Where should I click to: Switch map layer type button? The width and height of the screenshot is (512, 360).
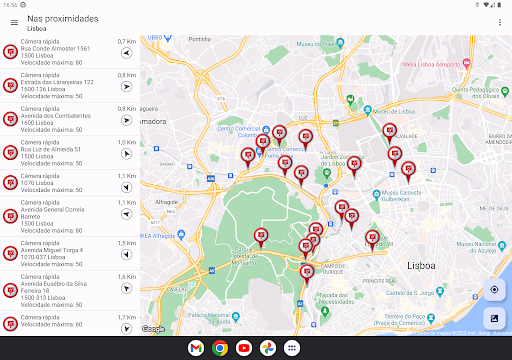click(x=494, y=318)
